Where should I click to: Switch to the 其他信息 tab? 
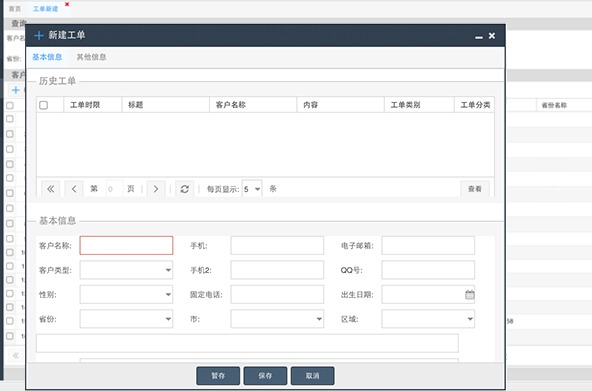(91, 57)
